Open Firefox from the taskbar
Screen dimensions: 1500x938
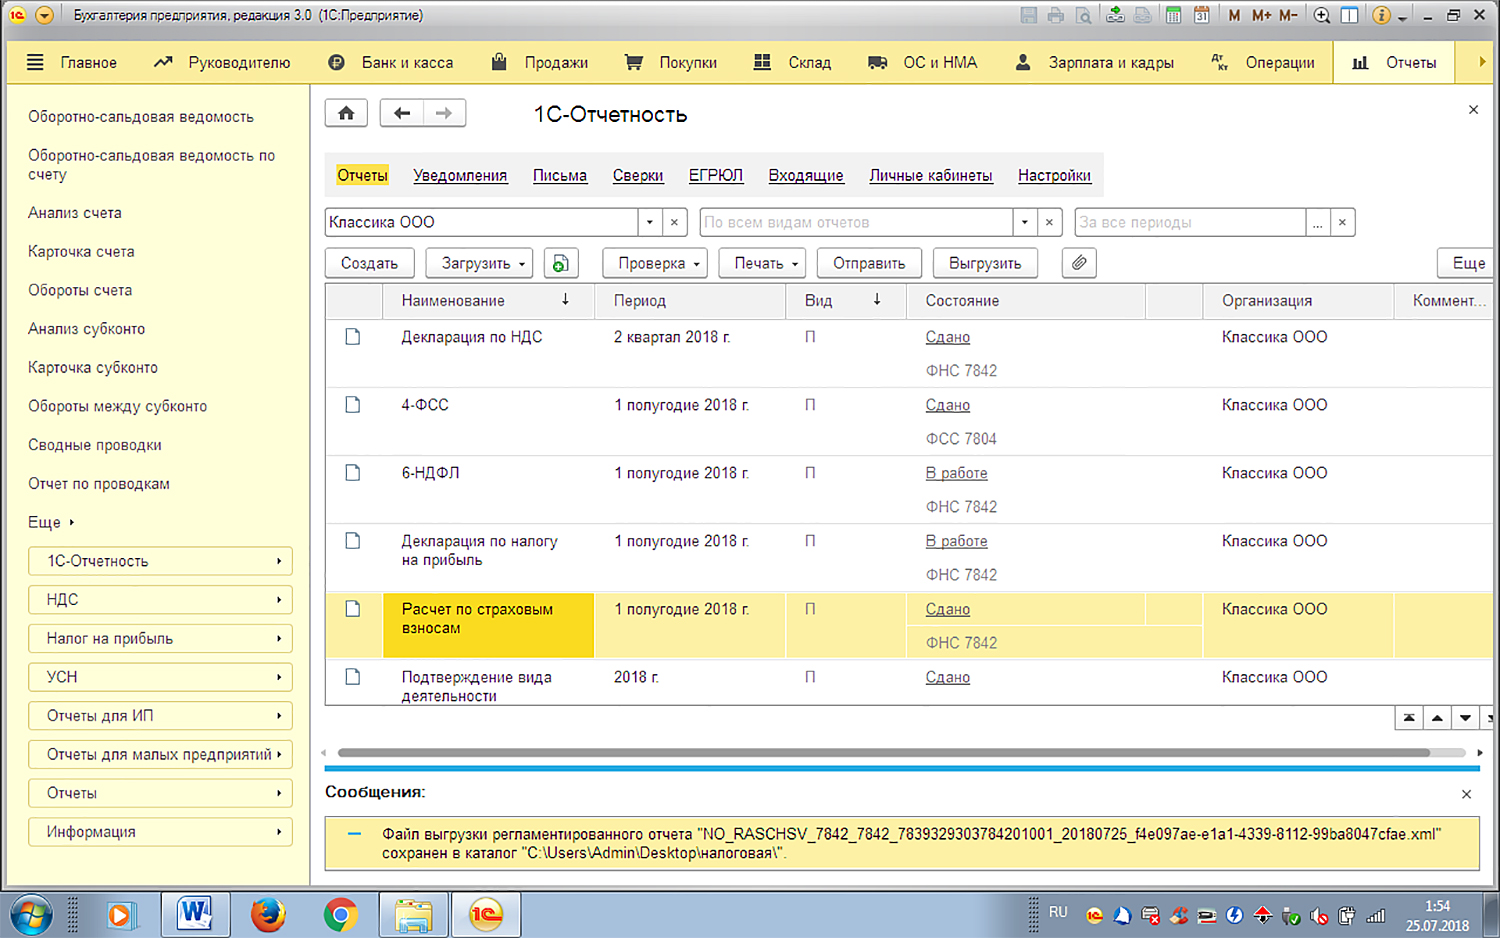[x=268, y=914]
